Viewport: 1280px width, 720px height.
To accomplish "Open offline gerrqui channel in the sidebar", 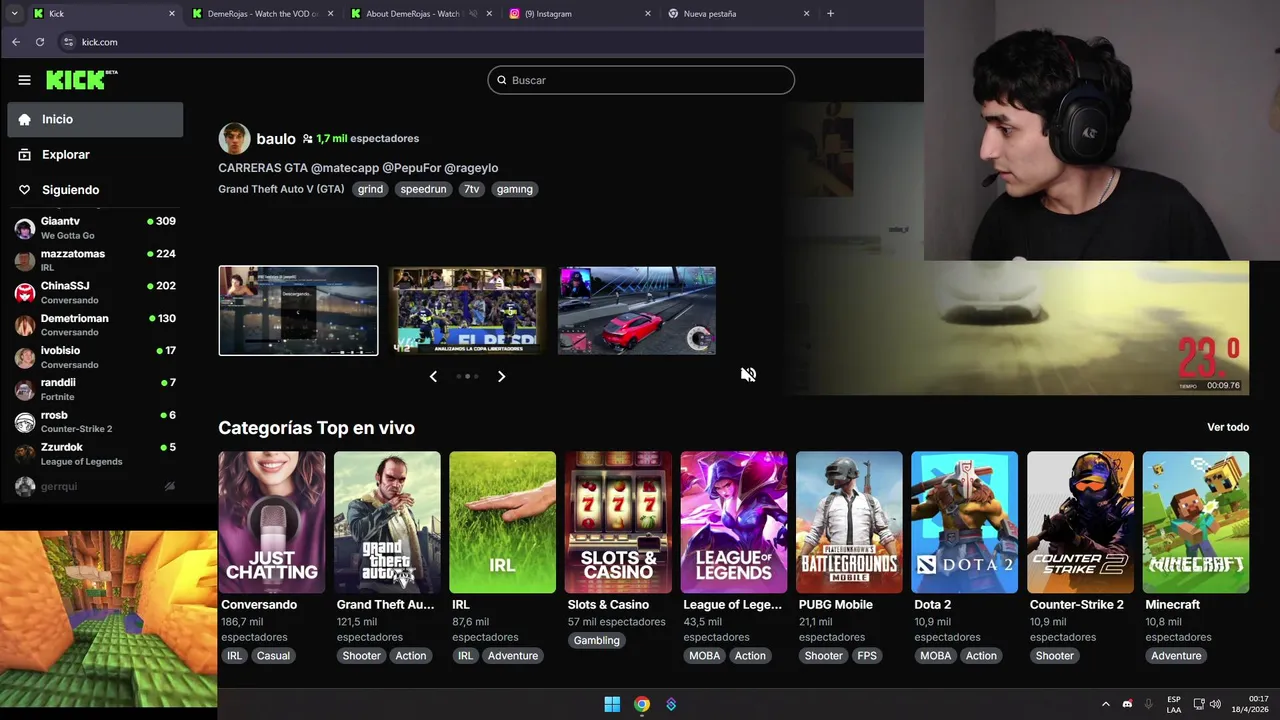I will coord(95,486).
